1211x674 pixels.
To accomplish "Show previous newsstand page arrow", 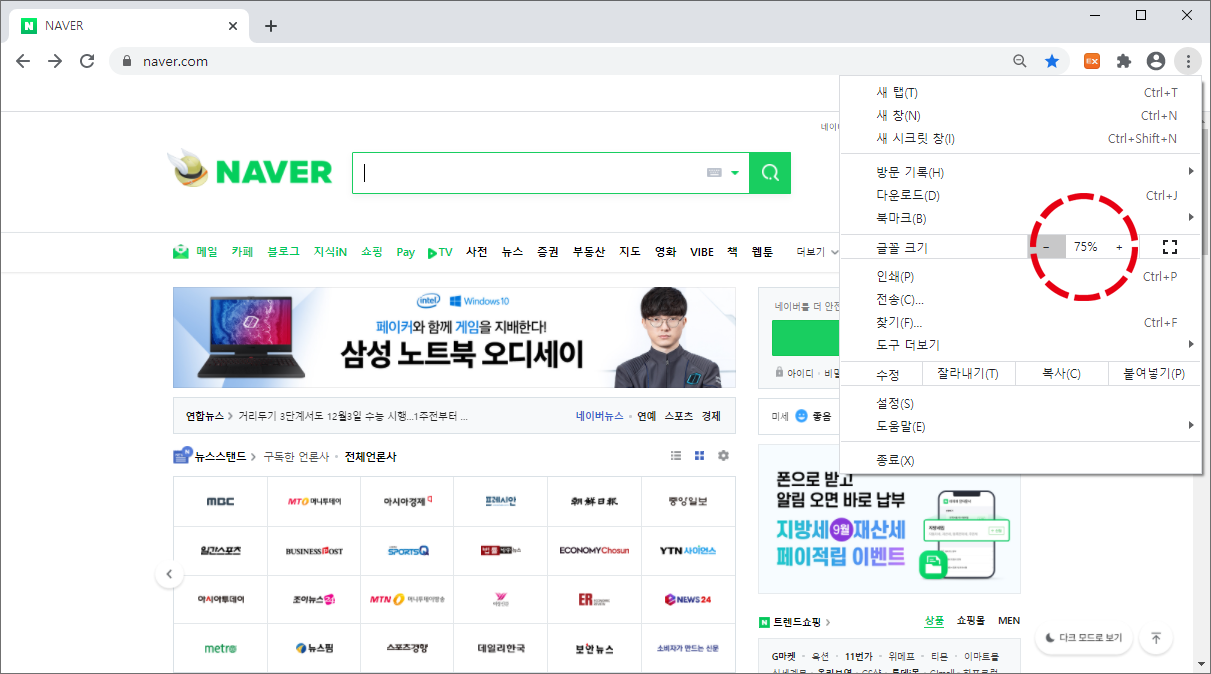I will point(169,574).
